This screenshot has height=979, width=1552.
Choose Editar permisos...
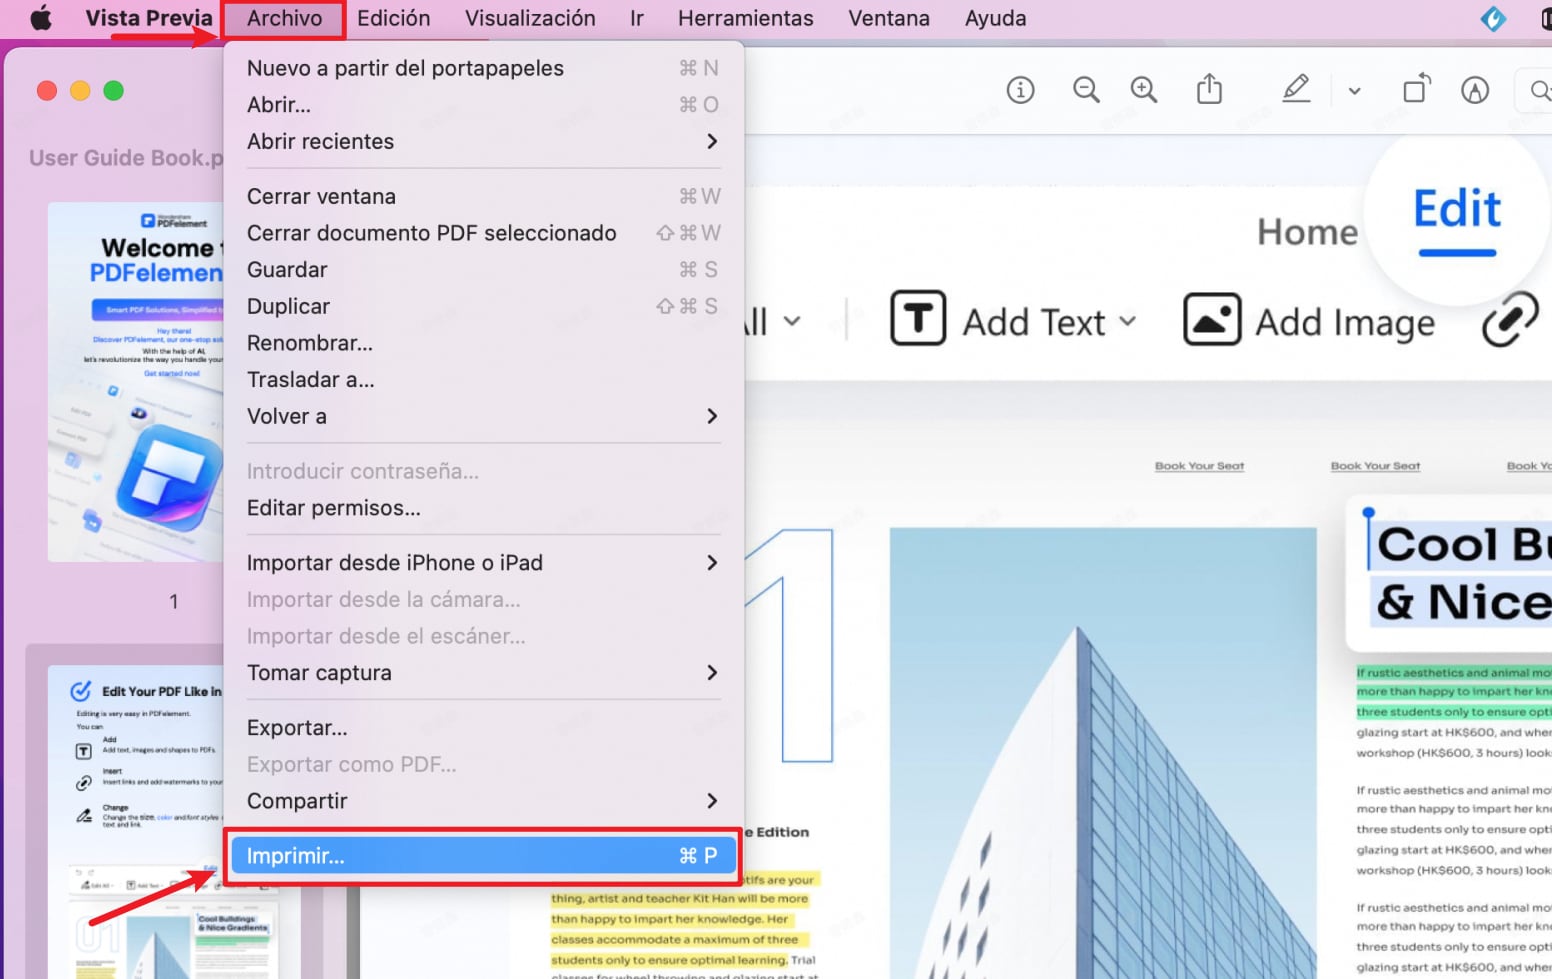click(484, 508)
